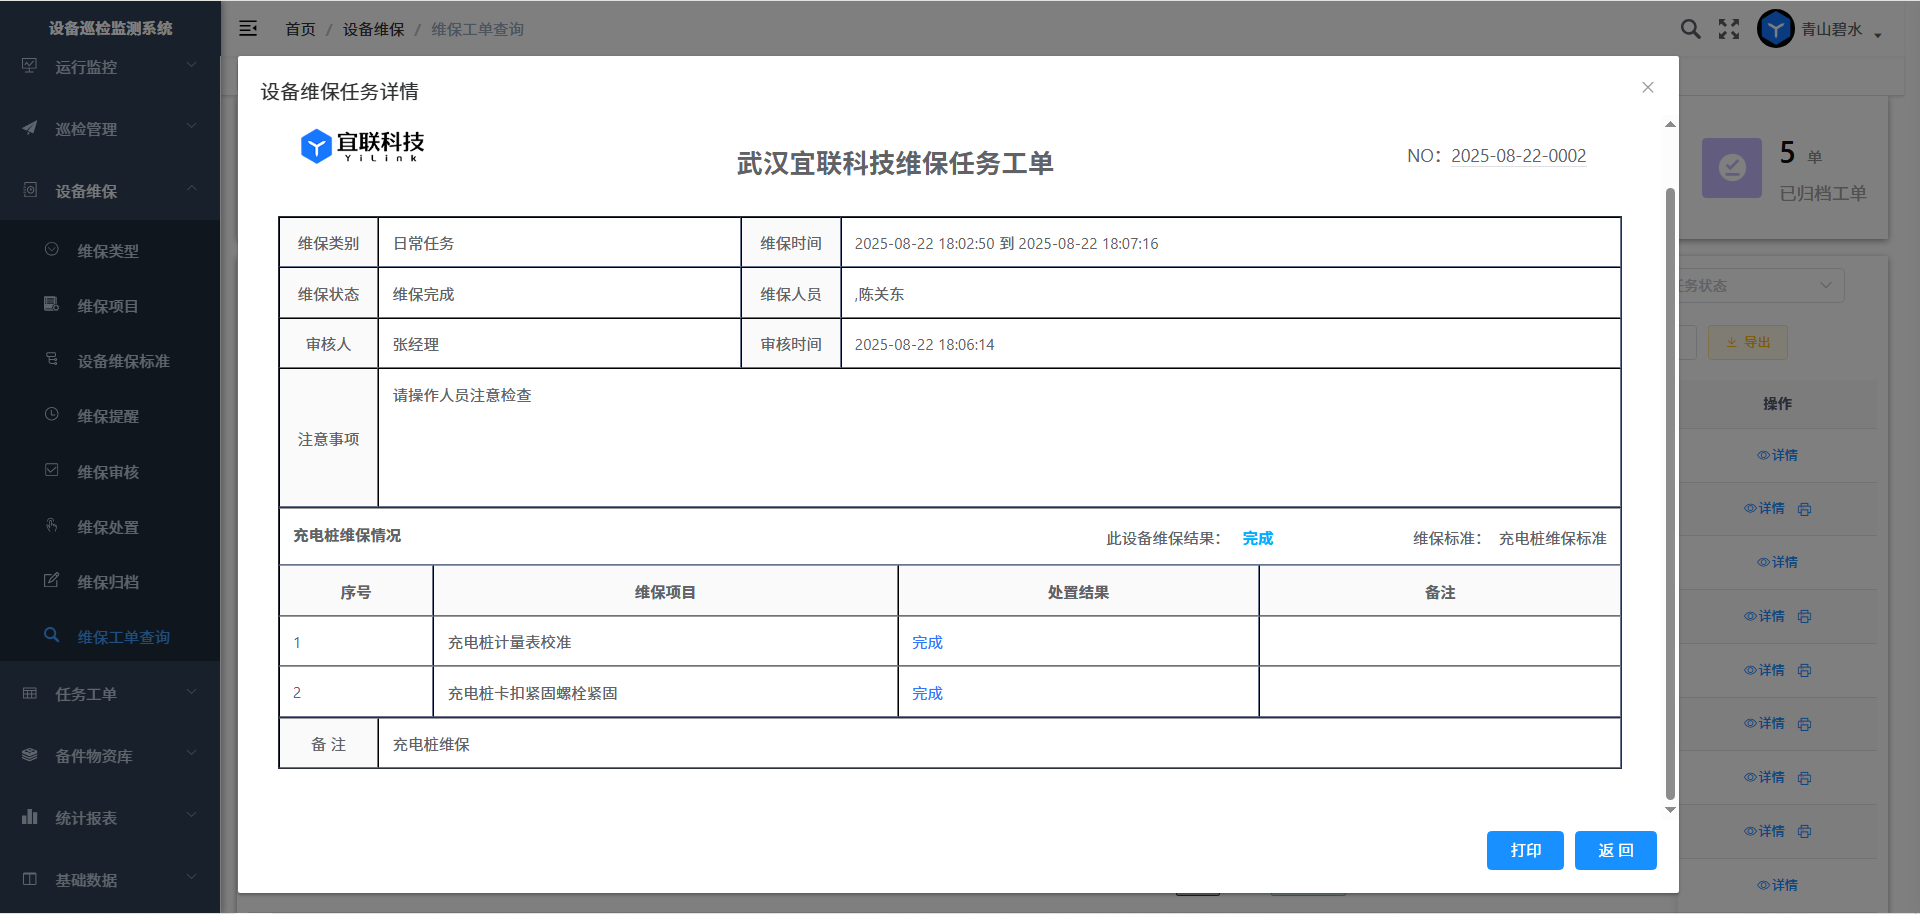Click the 宜联科技 logo in work order
Viewport: 1920px width, 914px height.
click(x=363, y=146)
